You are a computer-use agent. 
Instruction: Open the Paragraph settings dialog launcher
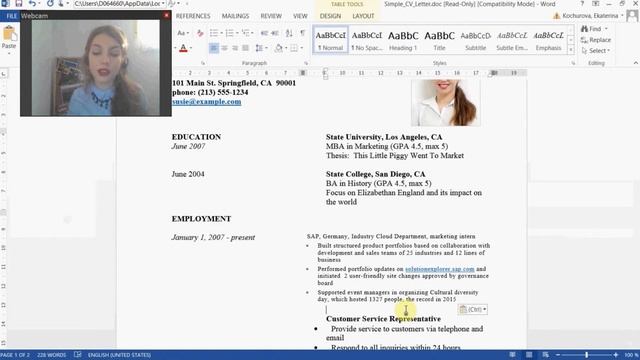pyautogui.click(x=306, y=63)
